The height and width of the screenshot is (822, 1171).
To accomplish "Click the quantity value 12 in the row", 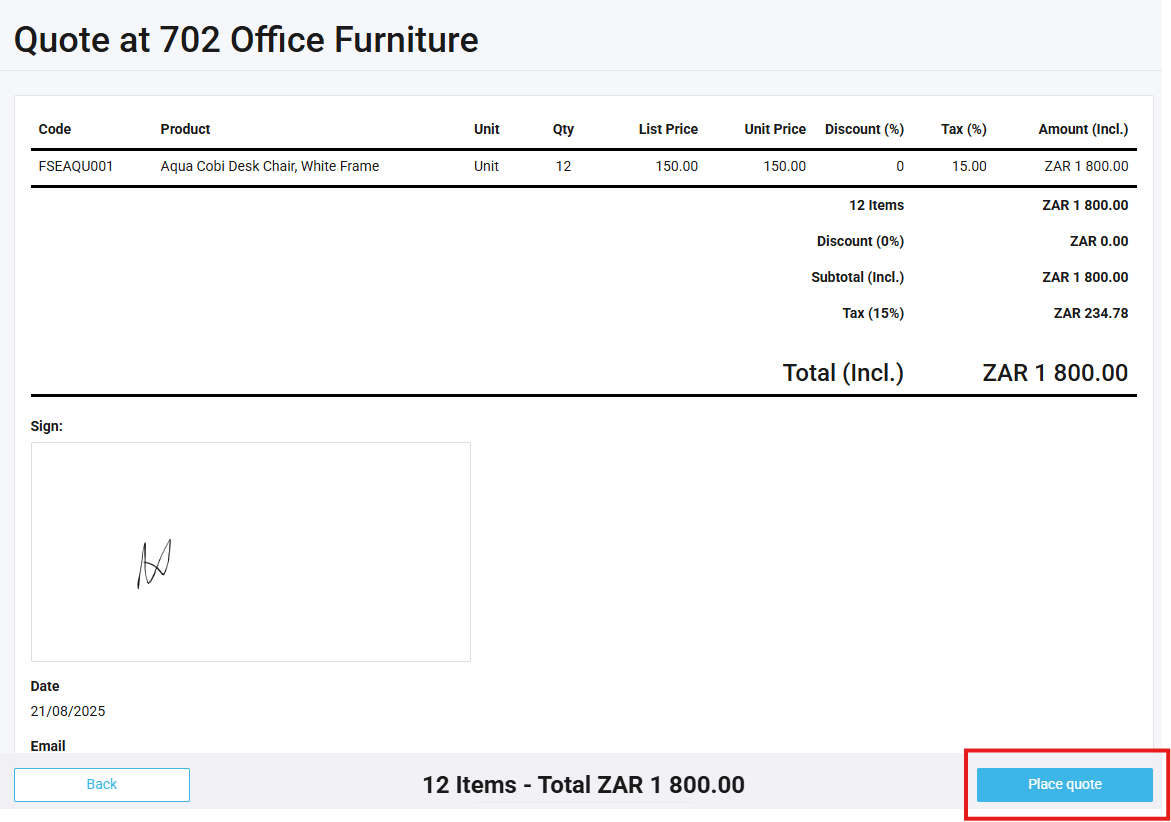I will pos(564,166).
